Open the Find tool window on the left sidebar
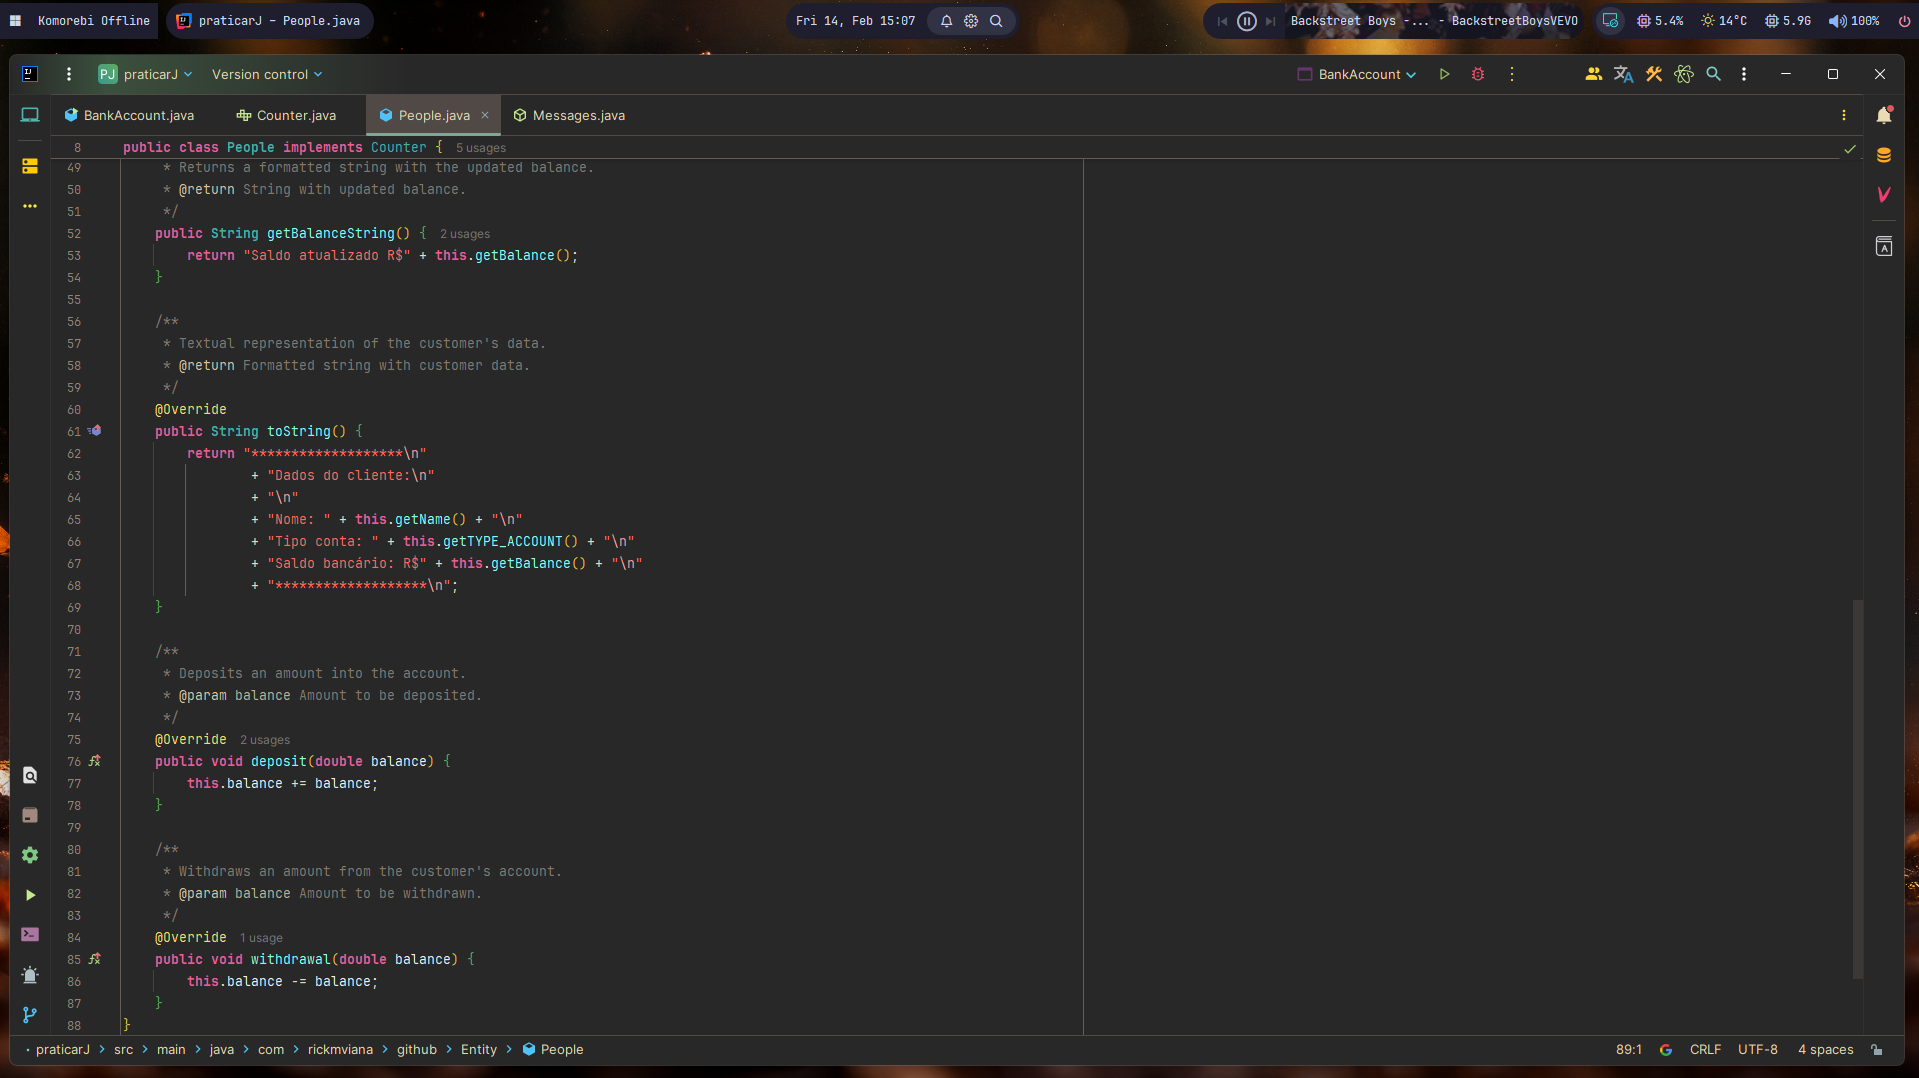The height and width of the screenshot is (1078, 1919). tap(30, 775)
